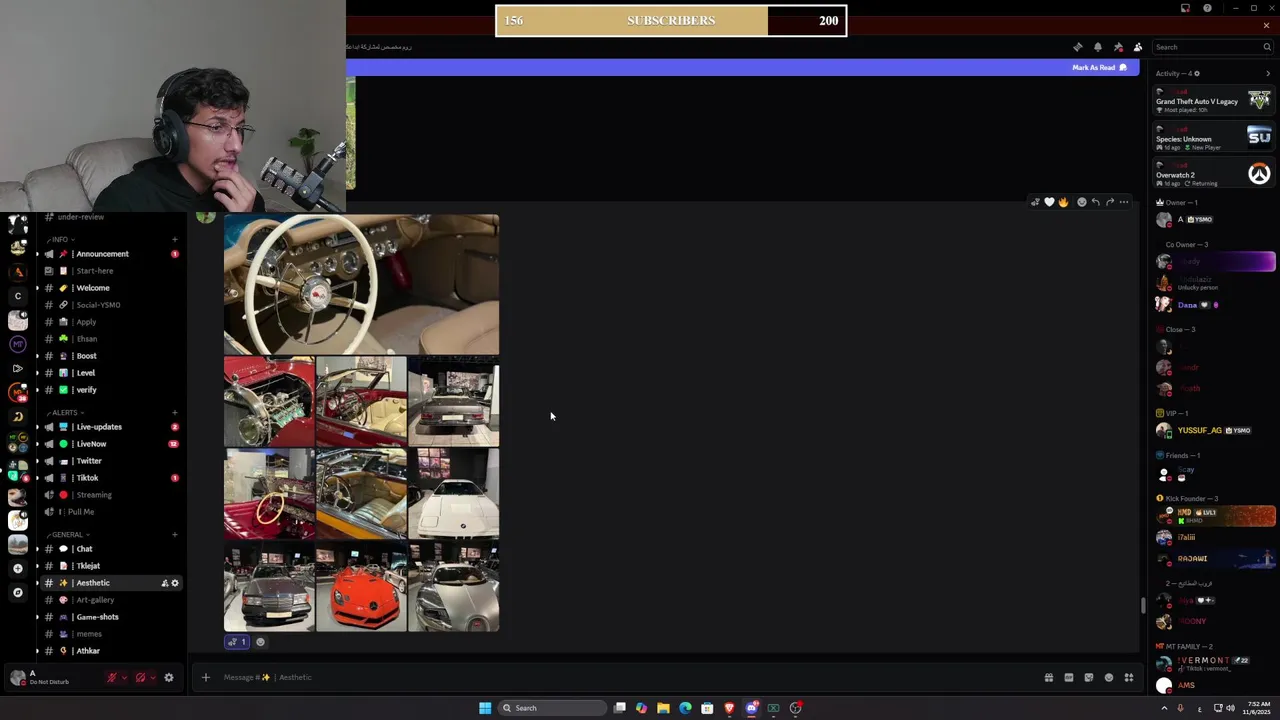The height and width of the screenshot is (720, 1280).
Task: Toggle microphone mute in user panel
Action: click(112, 677)
